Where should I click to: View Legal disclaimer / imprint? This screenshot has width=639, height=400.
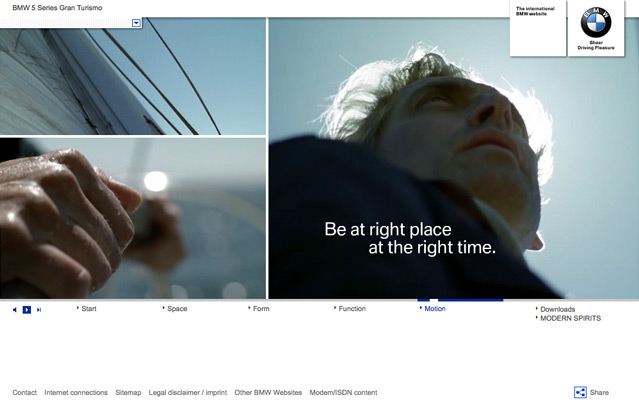(187, 393)
